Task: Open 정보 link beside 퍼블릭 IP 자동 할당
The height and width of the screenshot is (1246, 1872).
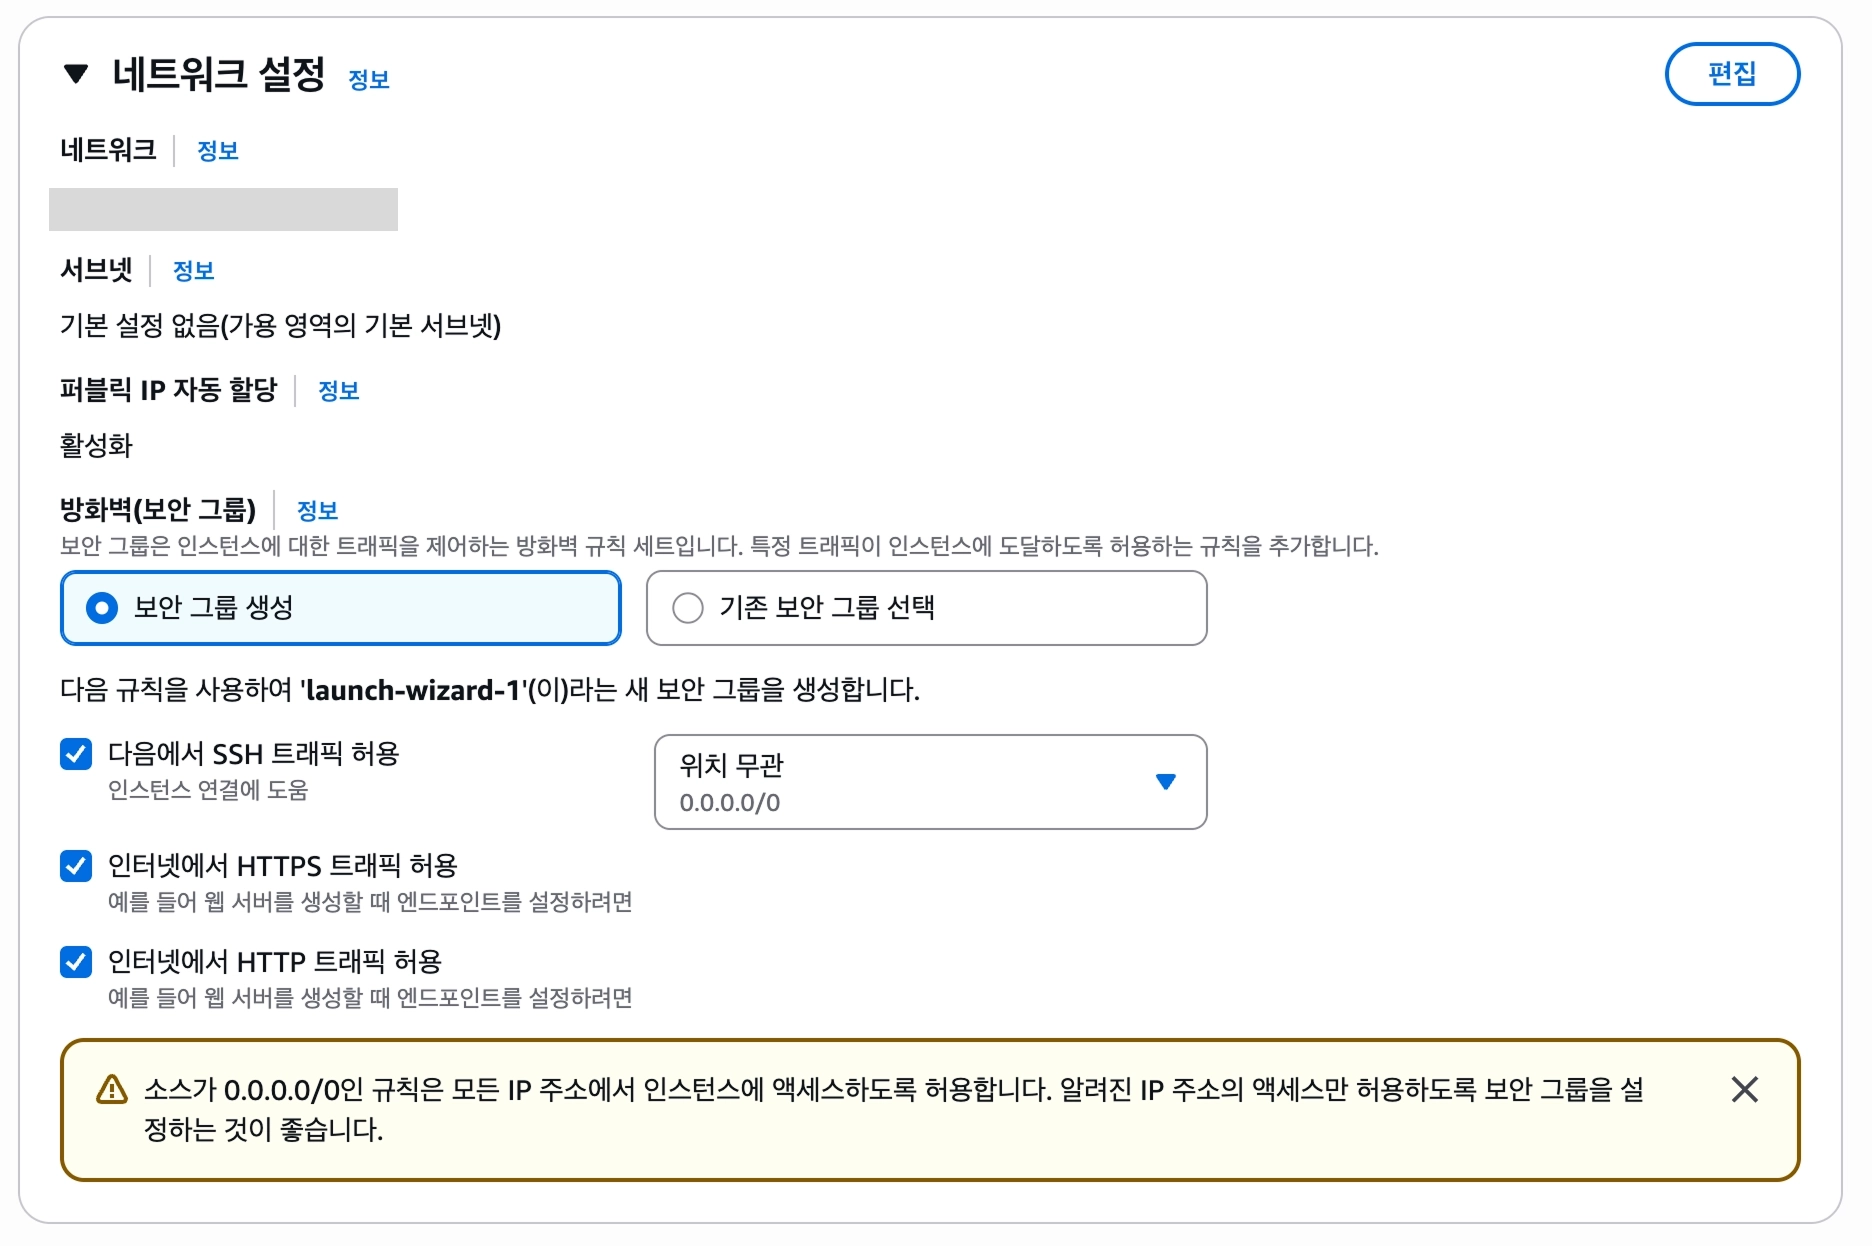Action: click(339, 391)
